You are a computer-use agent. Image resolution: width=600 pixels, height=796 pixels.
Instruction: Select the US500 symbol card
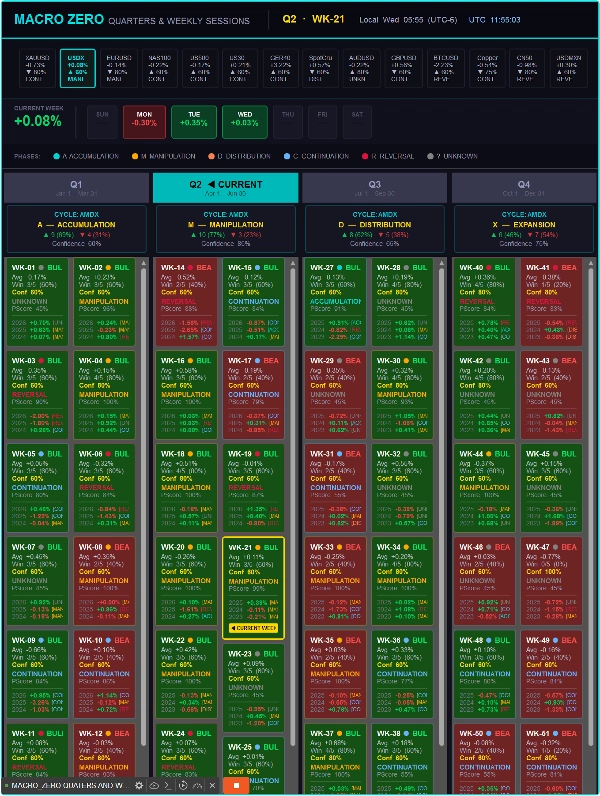pyautogui.click(x=200, y=69)
